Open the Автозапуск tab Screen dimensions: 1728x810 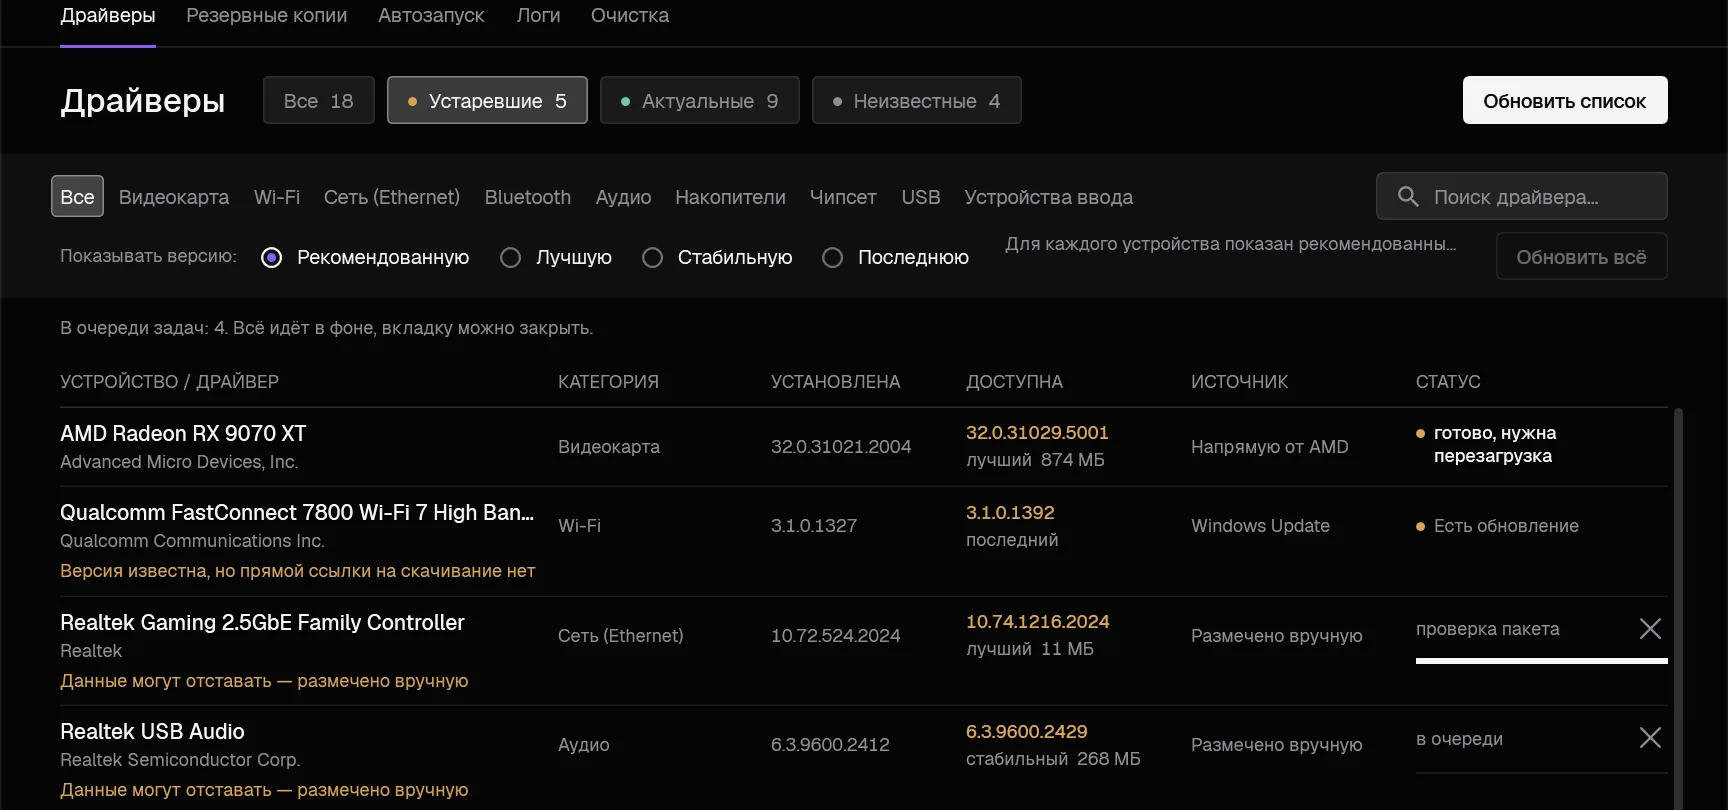(431, 16)
